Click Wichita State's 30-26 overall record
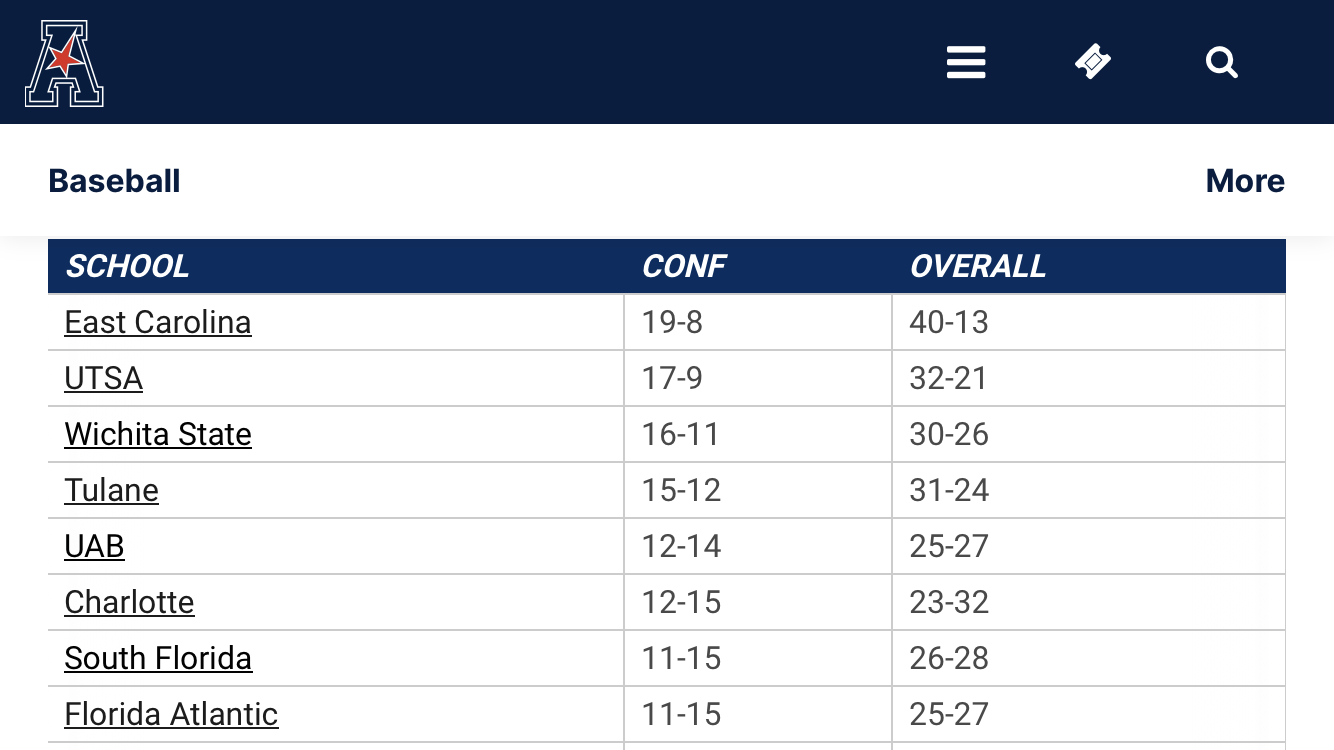 click(949, 434)
